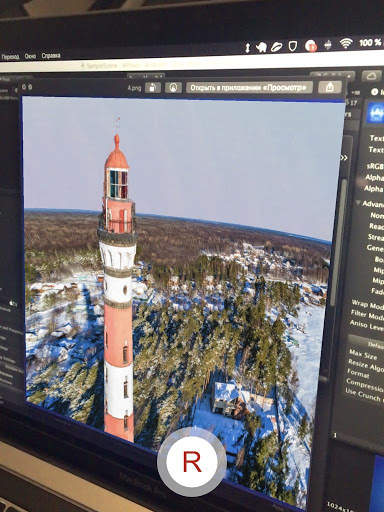
Task: Click the Compression label
Action: (364, 384)
